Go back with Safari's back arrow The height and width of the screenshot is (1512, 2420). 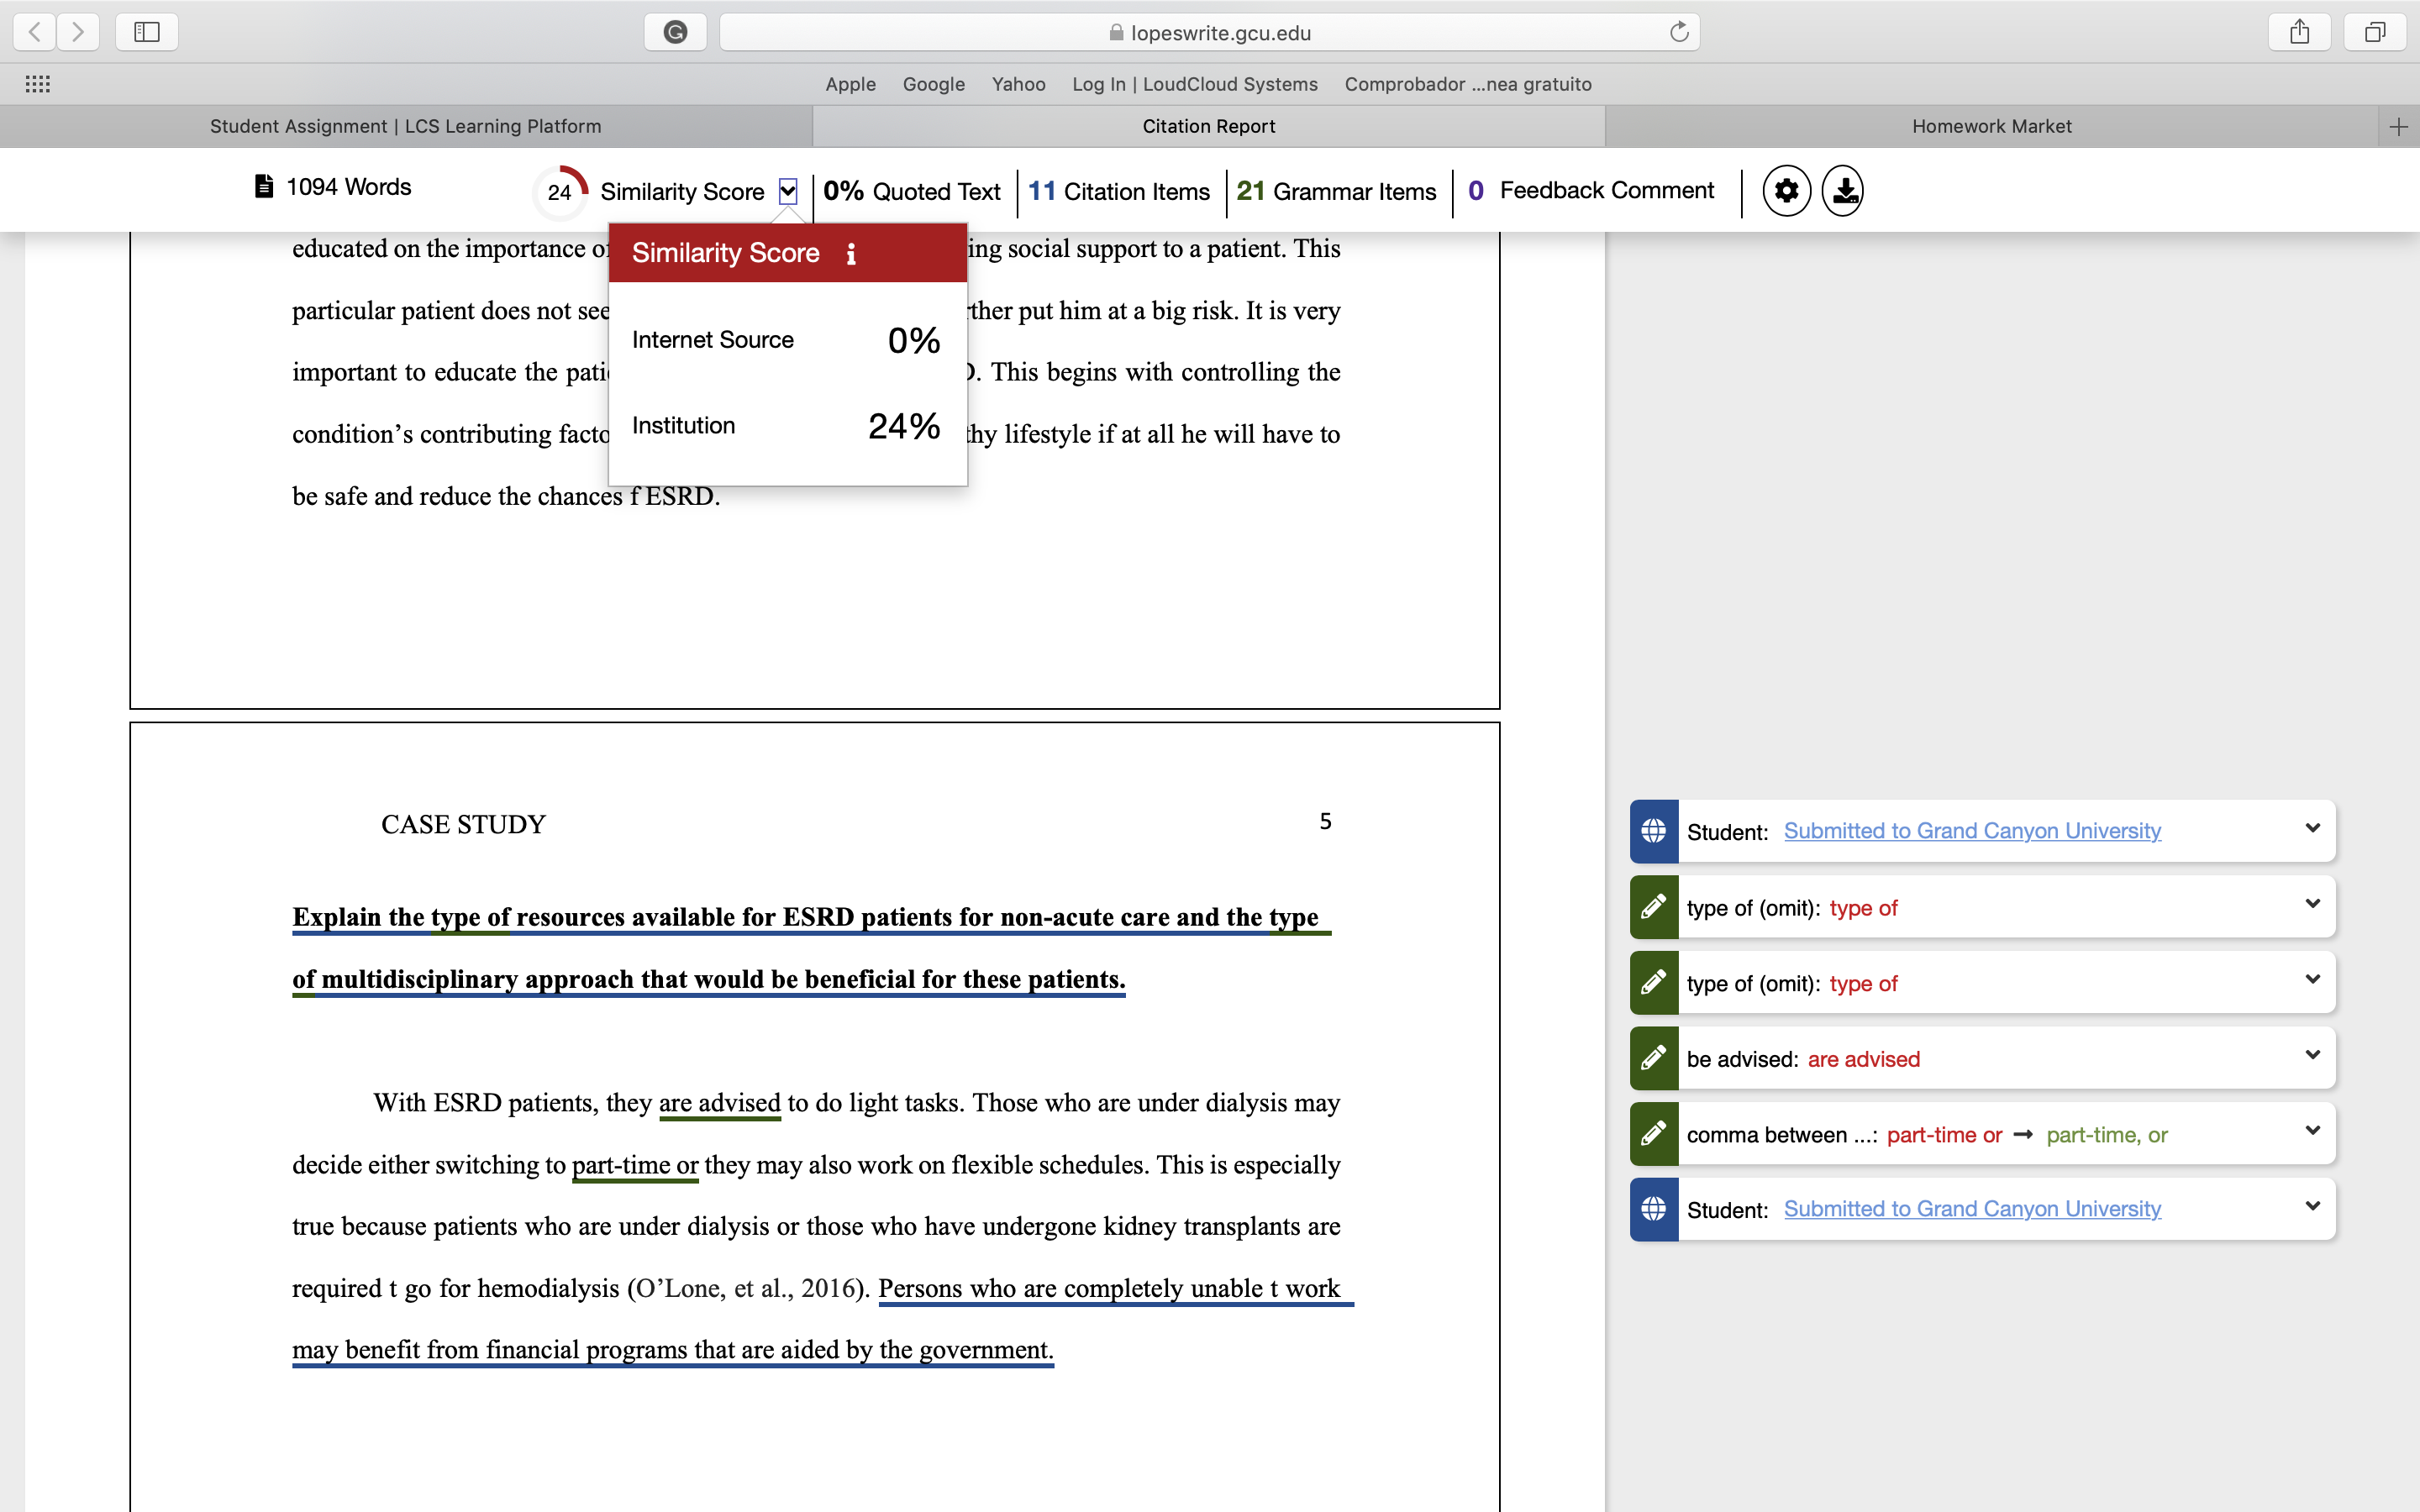pyautogui.click(x=35, y=32)
